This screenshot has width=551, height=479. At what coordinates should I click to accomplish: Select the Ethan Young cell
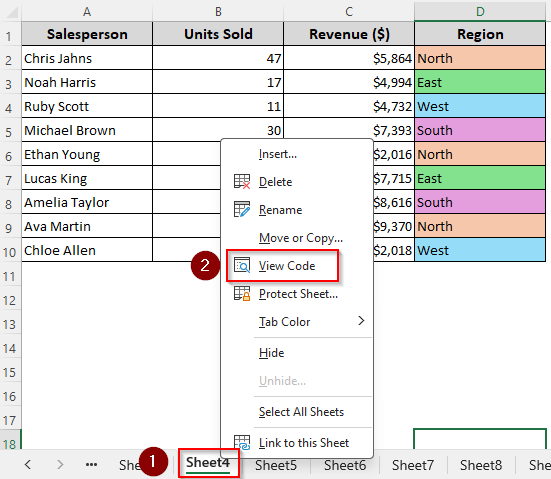pyautogui.click(x=87, y=154)
